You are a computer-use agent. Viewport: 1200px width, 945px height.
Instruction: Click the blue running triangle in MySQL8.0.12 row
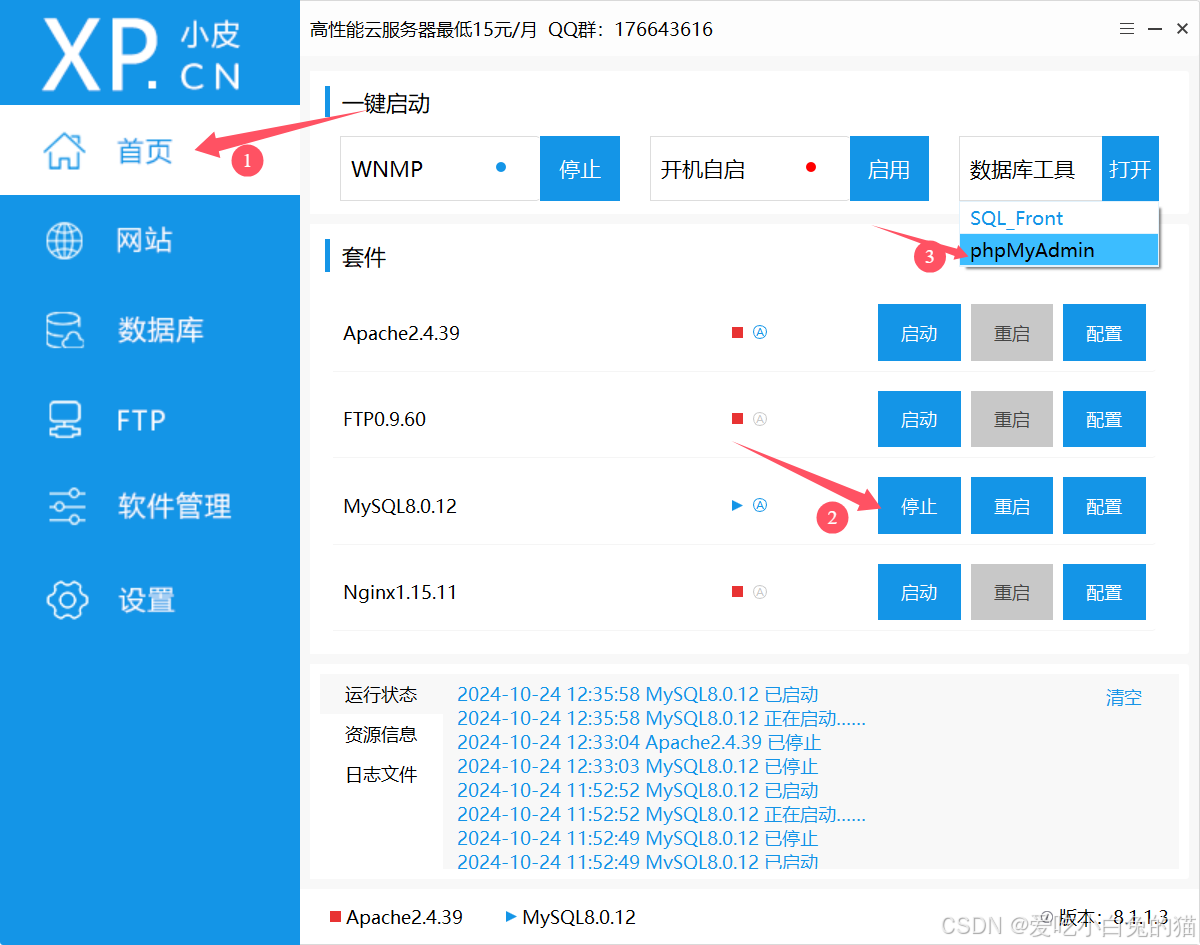(x=737, y=506)
